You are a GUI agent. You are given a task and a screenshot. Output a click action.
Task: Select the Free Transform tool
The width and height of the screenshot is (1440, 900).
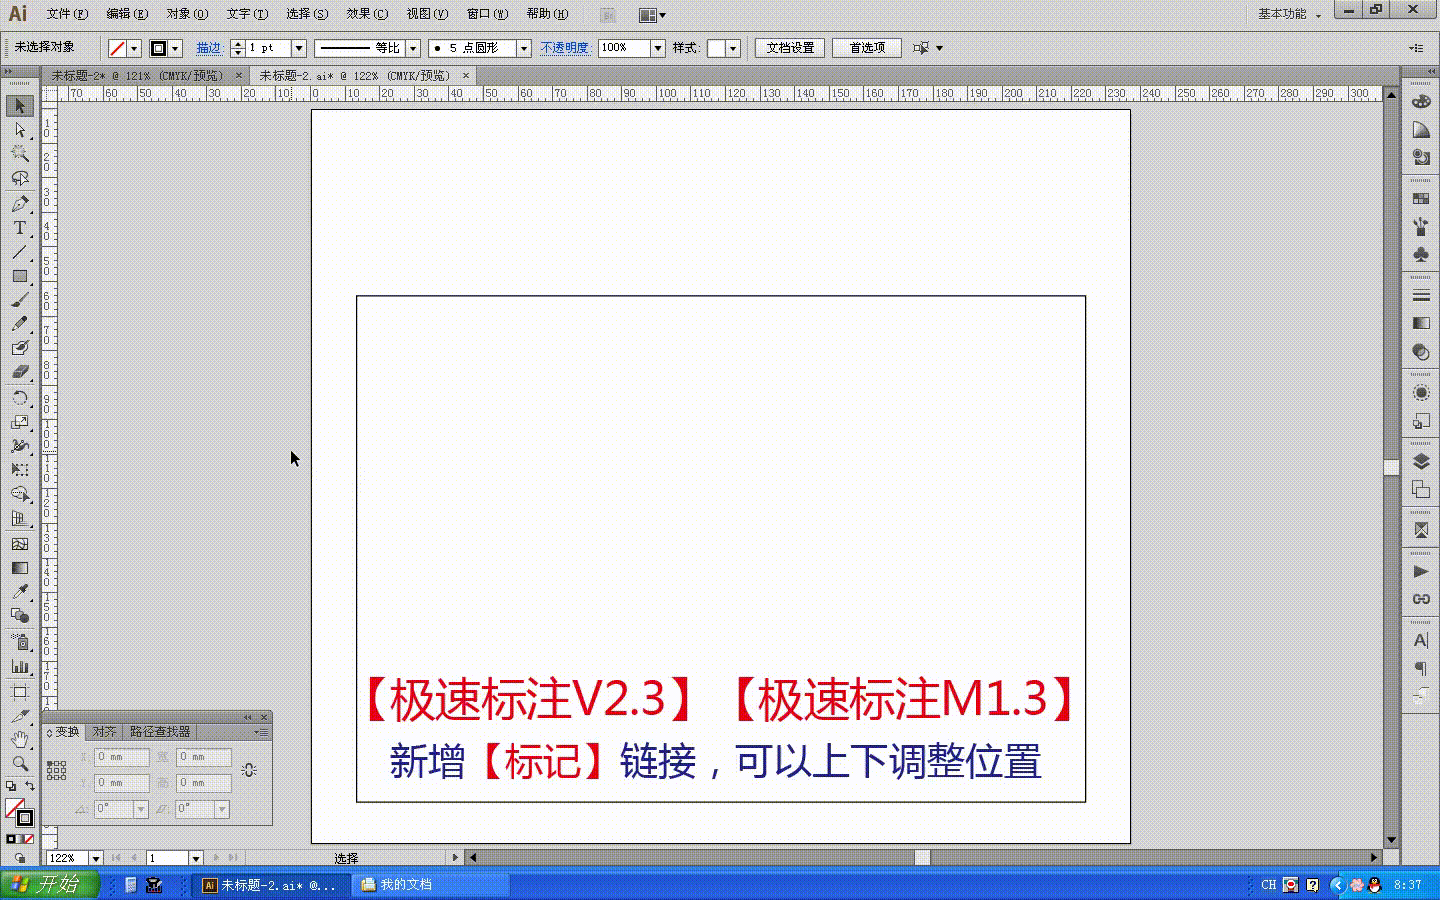[x=19, y=470]
